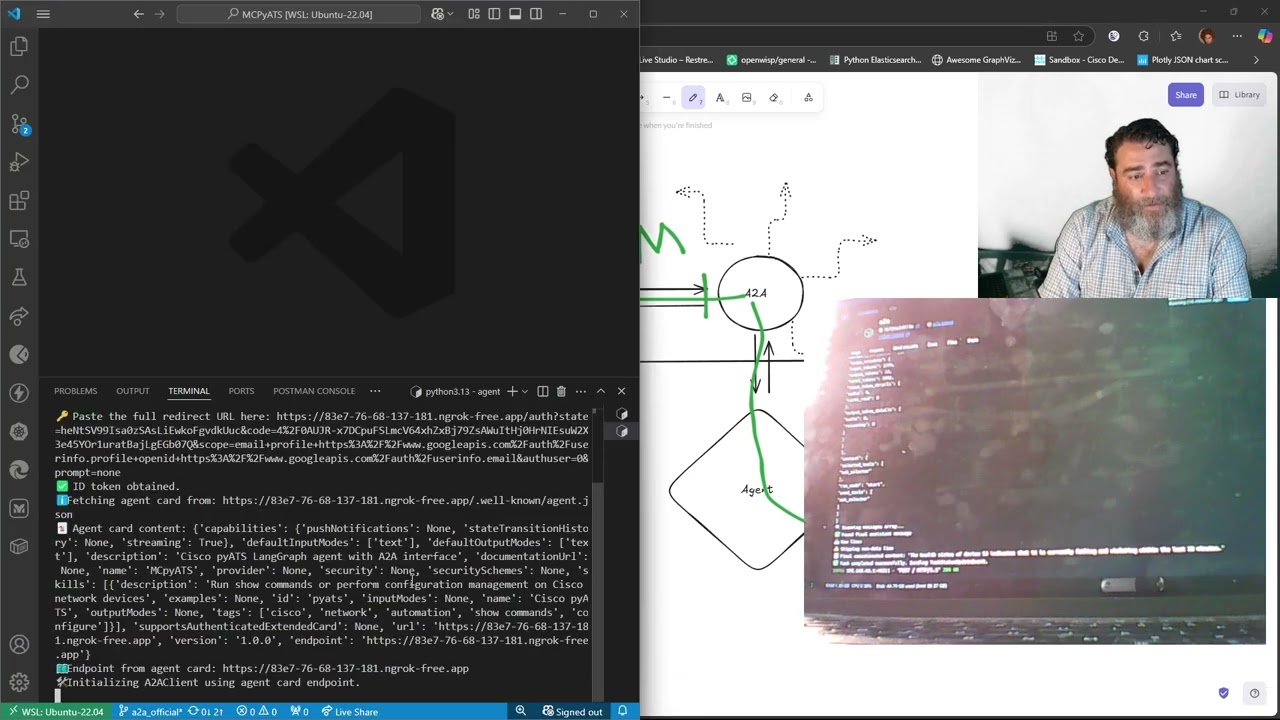Open the Remote Explorer view
Viewport: 1280px width, 720px height.
[19, 239]
